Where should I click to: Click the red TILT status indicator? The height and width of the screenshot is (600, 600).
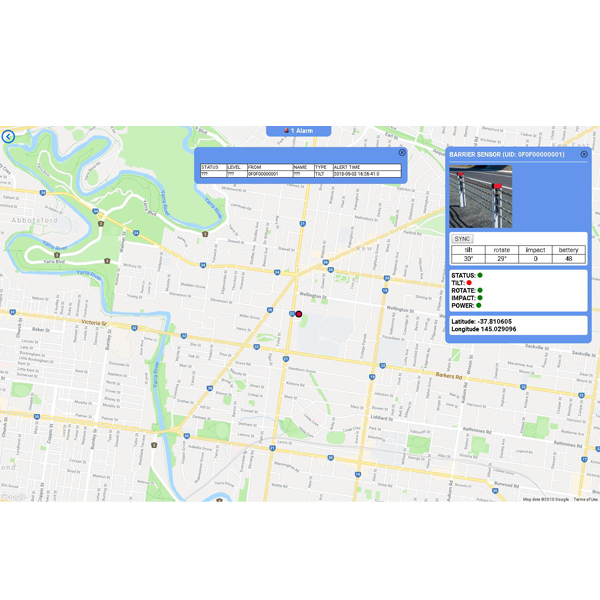pyautogui.click(x=469, y=283)
